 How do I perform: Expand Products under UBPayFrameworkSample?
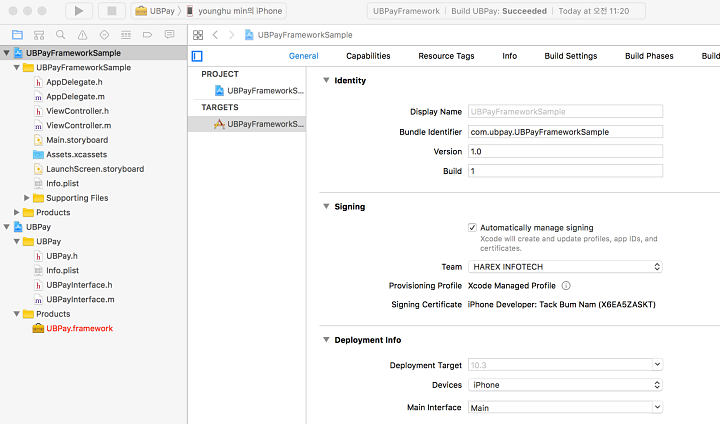point(17,212)
